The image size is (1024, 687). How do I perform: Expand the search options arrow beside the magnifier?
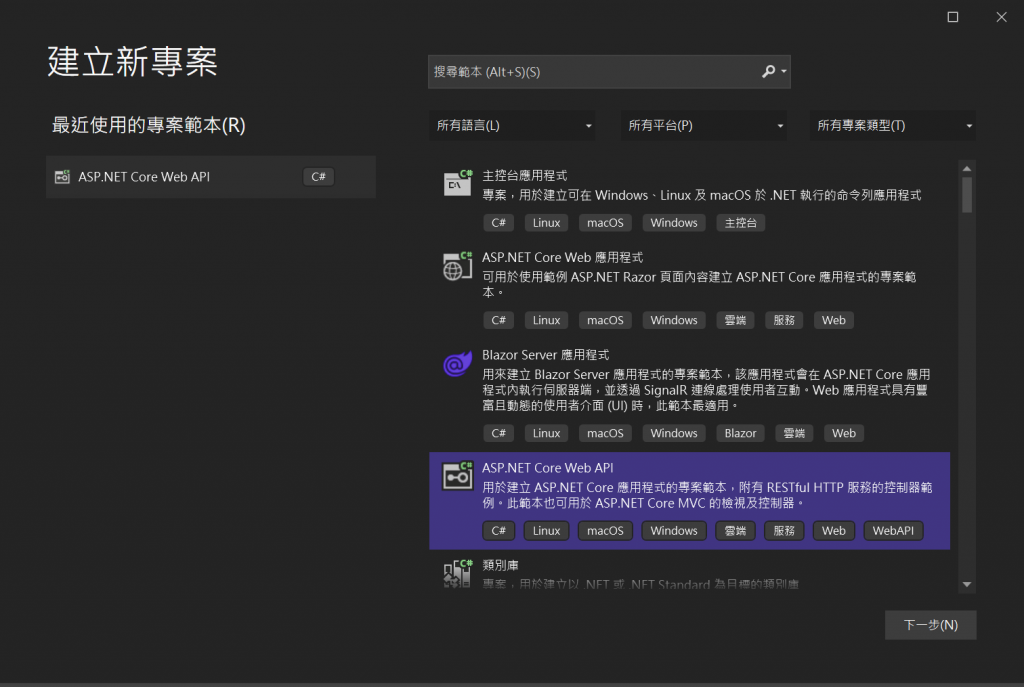pyautogui.click(x=784, y=71)
